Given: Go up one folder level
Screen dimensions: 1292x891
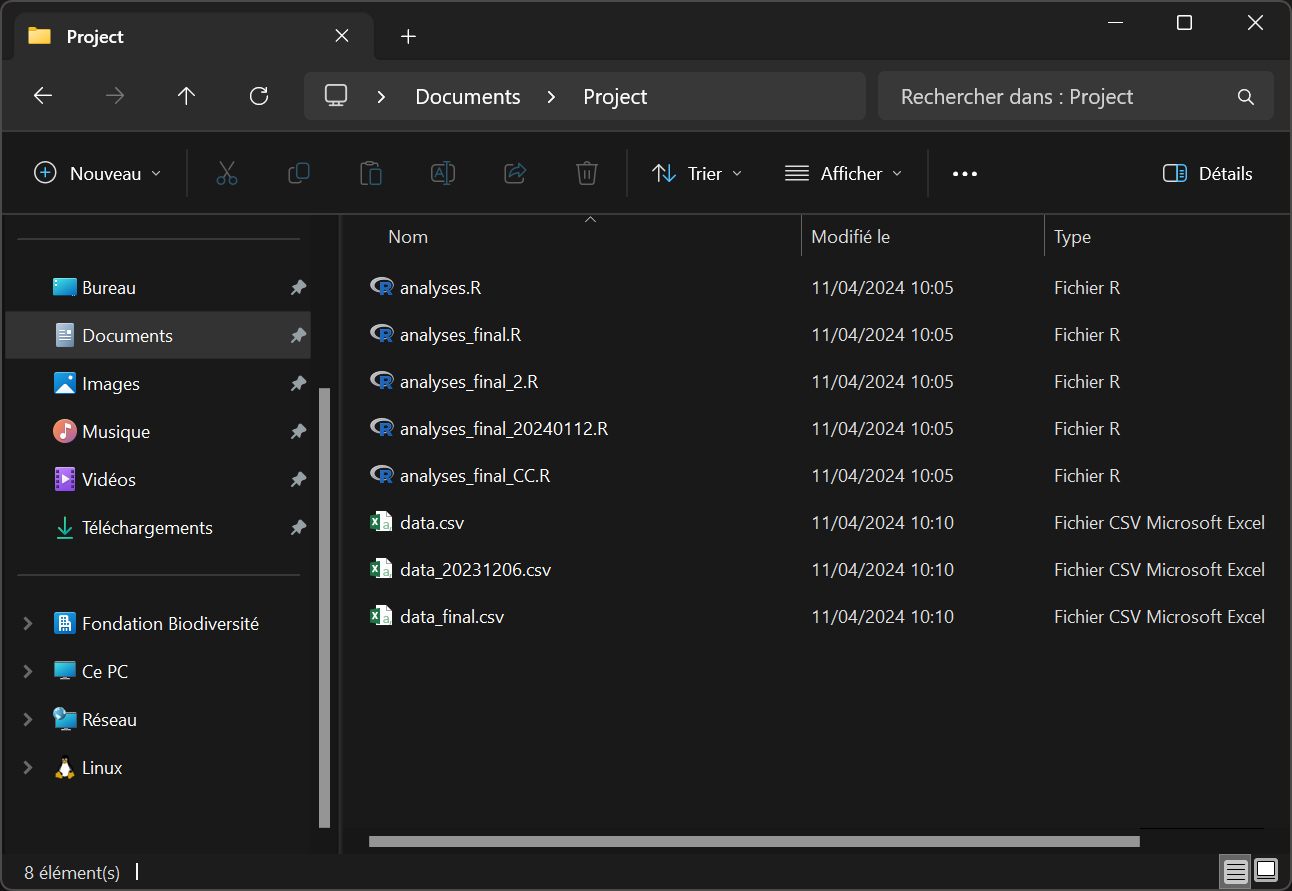Looking at the screenshot, I should (186, 96).
